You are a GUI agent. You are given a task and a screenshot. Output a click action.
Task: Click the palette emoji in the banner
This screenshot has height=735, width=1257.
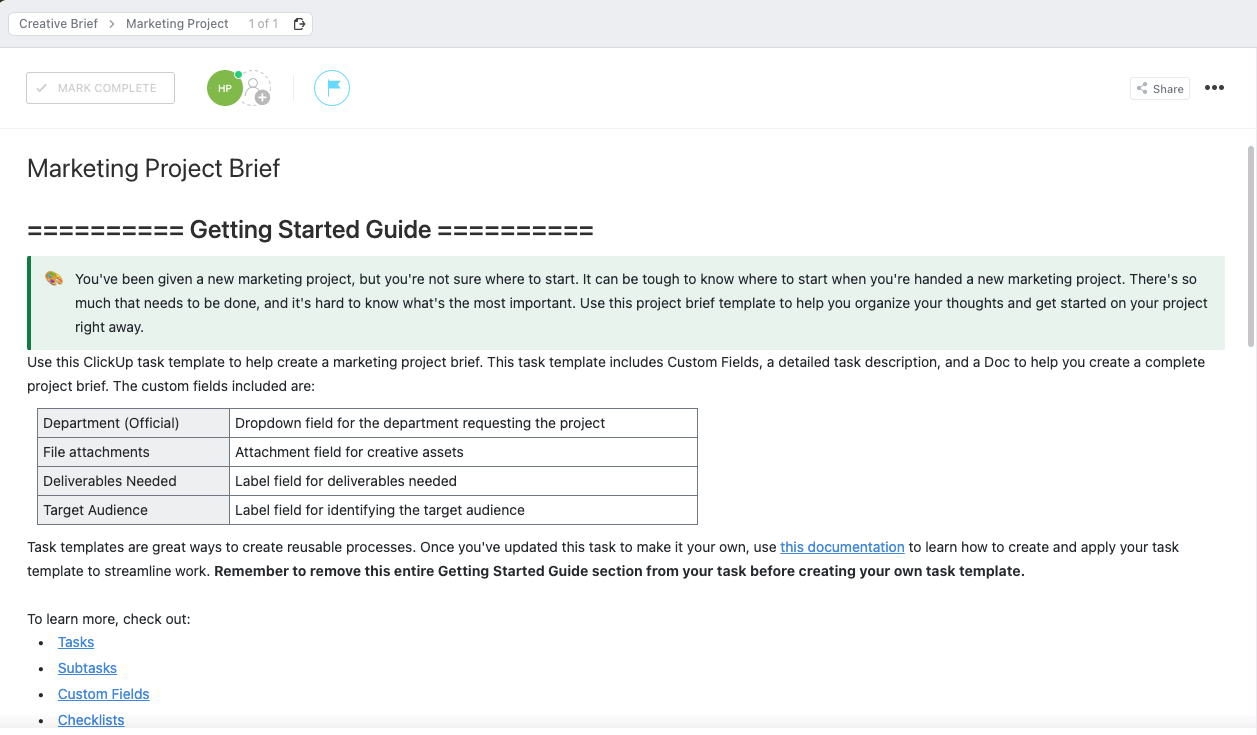click(54, 279)
